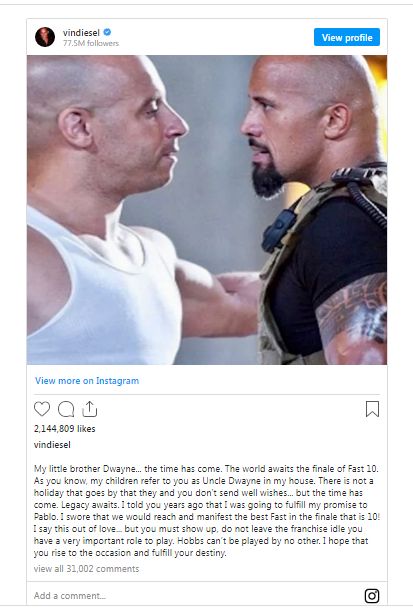Click the caption line starting 'My little brother Dwayne'
Image resolution: width=413 pixels, height=611 pixels.
206,468
